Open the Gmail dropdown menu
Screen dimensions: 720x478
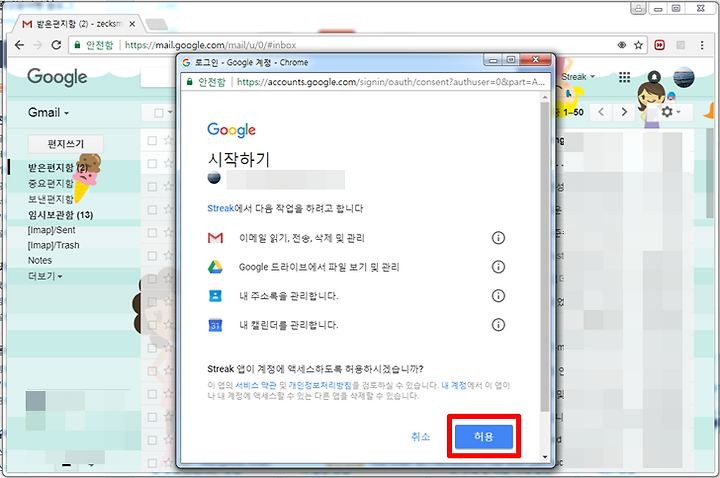tap(48, 112)
